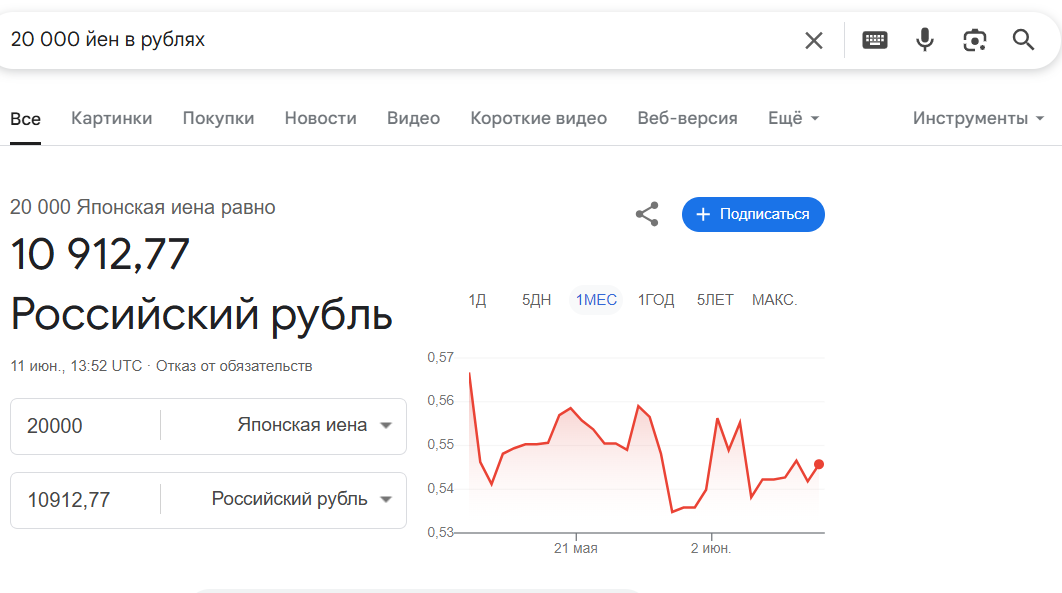
Task: Start voice search with microphone icon
Action: [925, 40]
